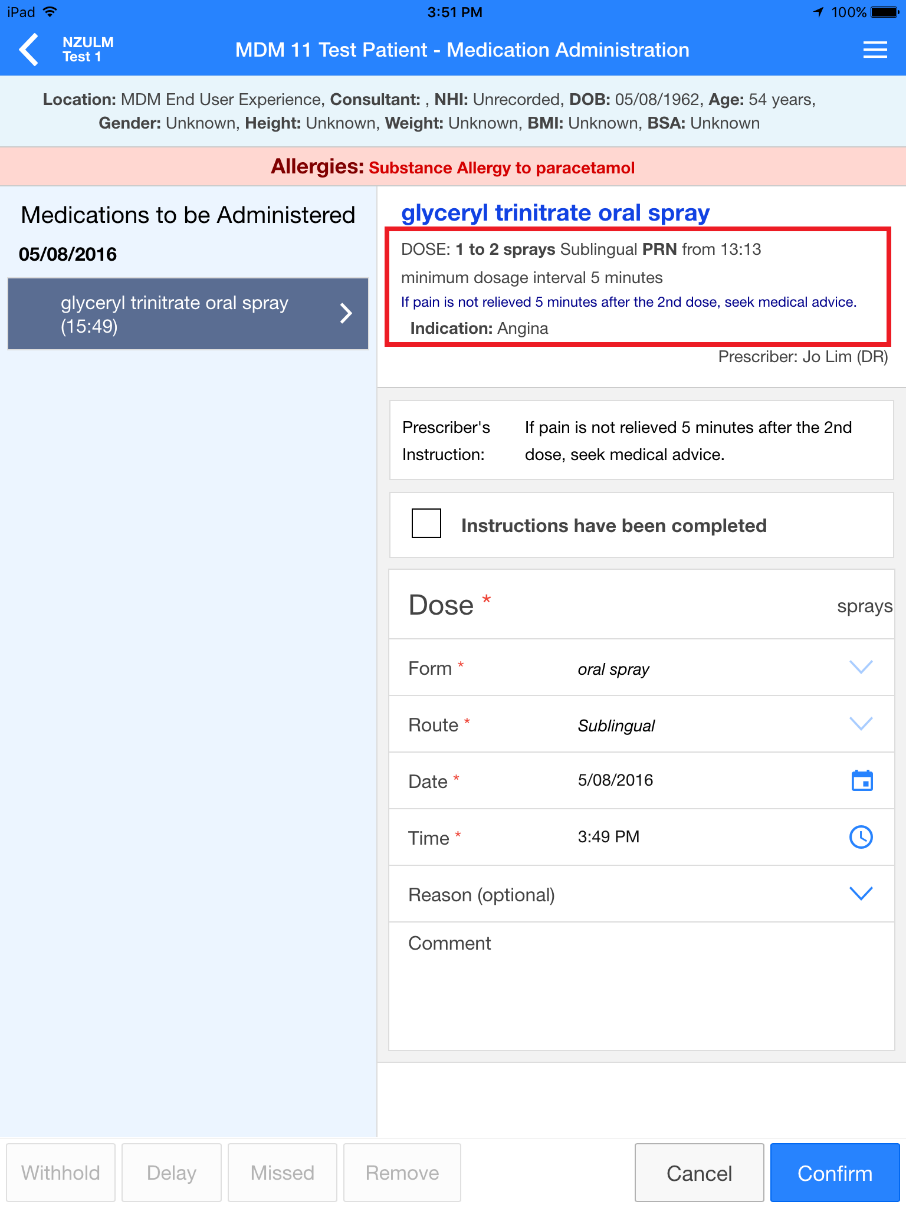Tap the back navigation arrow
Viewport: 906px width, 1208px height.
[26, 48]
